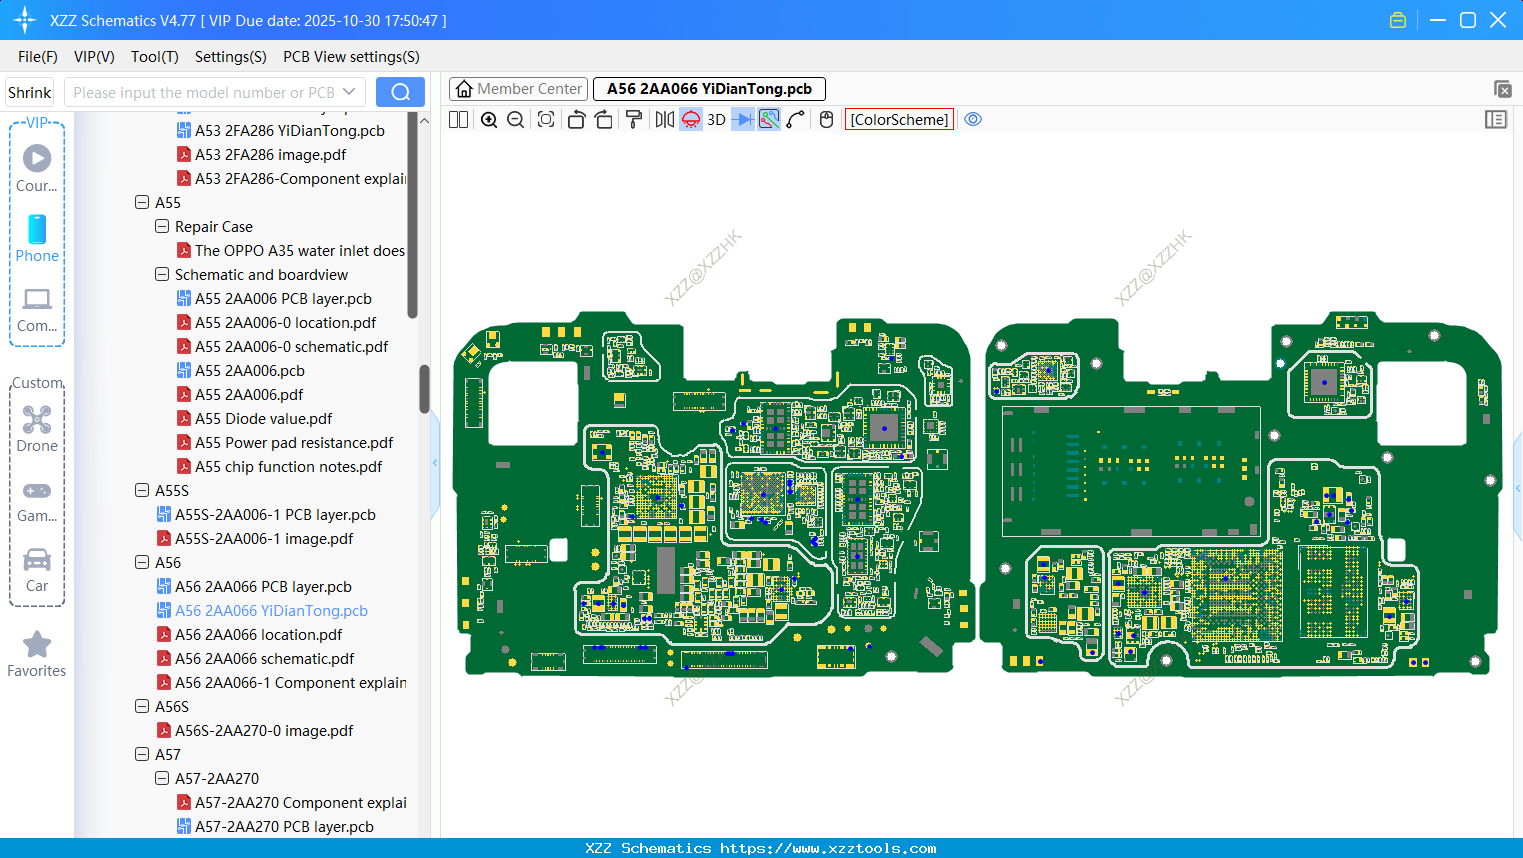Viewport: 1523px width, 858px height.
Task: Zoom in on the PCB board view
Action: click(489, 119)
